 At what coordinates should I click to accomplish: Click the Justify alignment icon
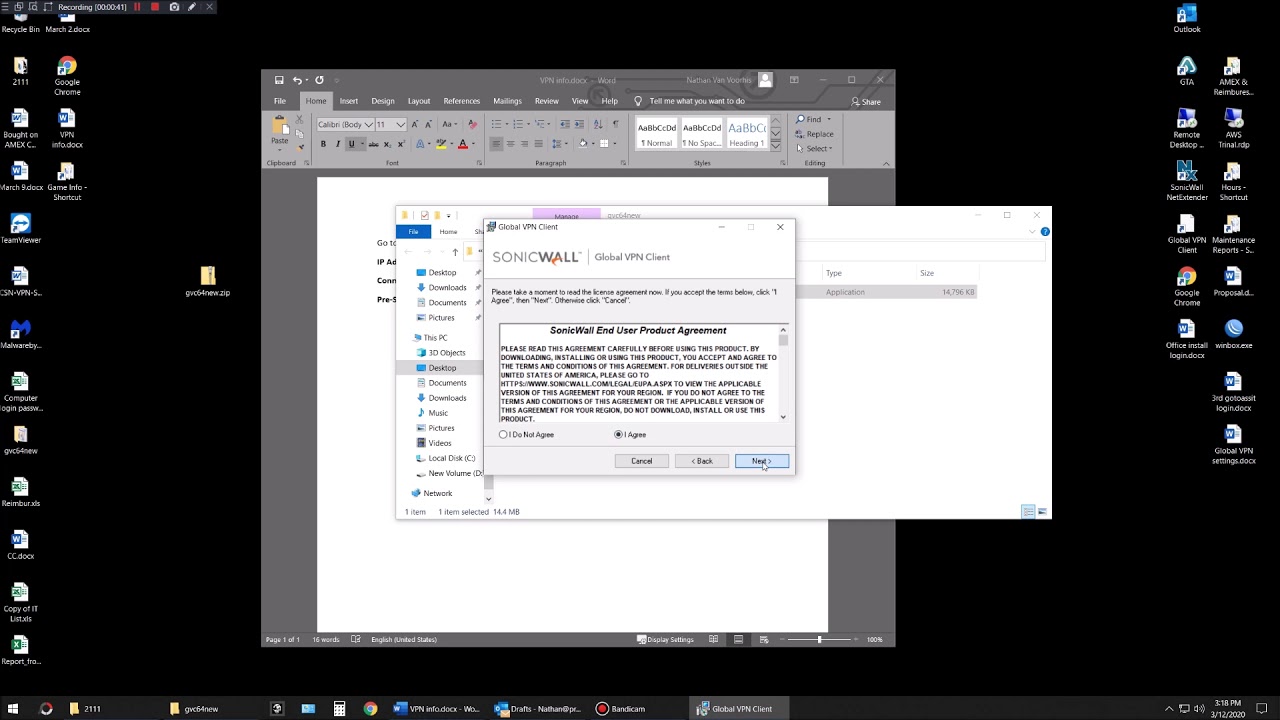[x=539, y=144]
